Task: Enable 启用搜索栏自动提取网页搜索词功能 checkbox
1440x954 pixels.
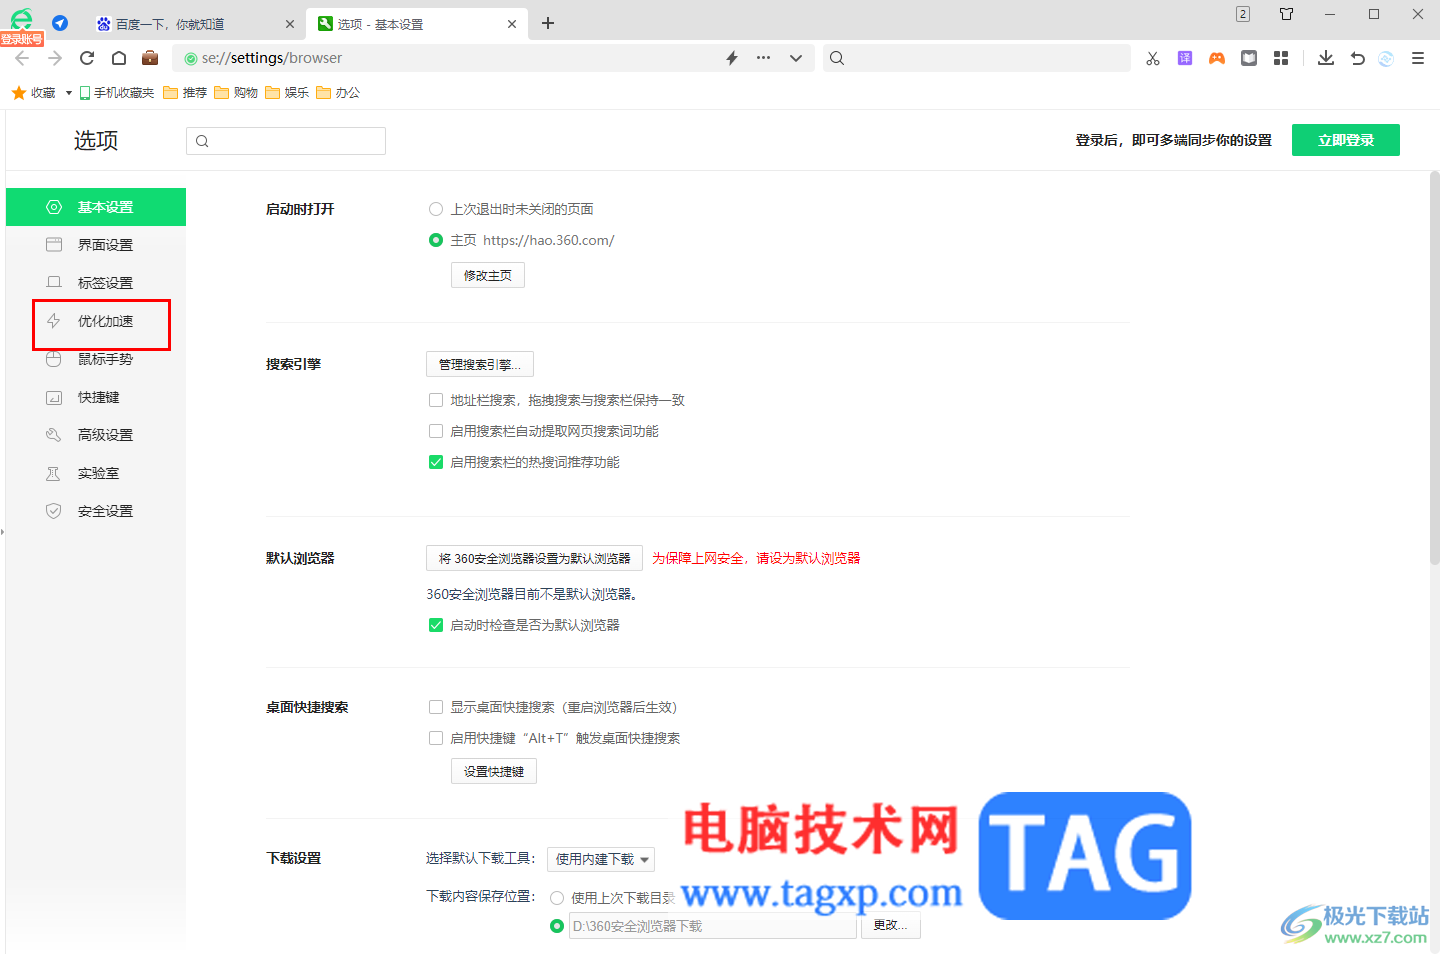Action: pyautogui.click(x=436, y=431)
